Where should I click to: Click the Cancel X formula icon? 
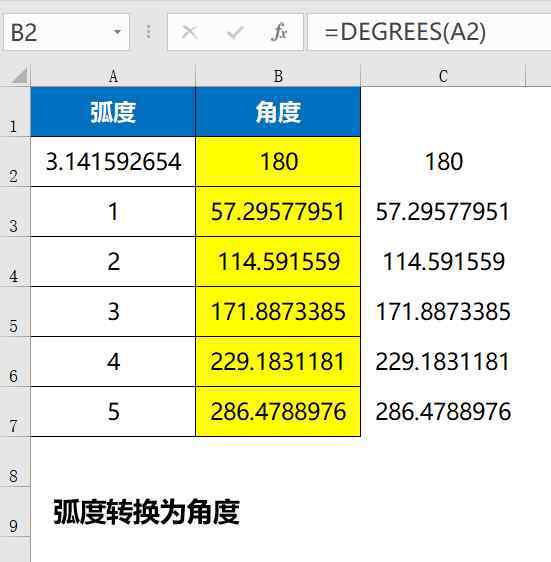tap(189, 32)
